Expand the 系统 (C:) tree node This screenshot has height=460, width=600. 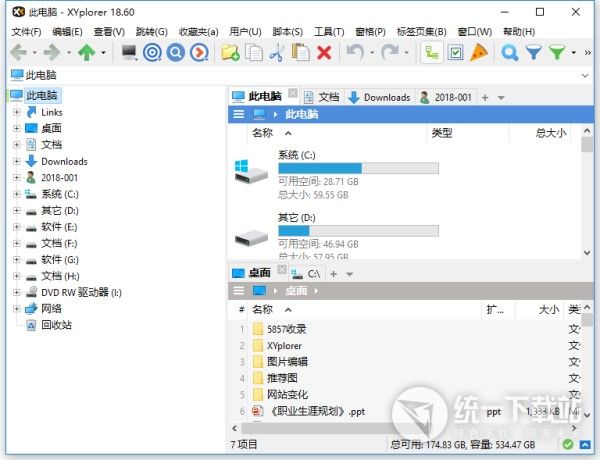[x=16, y=194]
